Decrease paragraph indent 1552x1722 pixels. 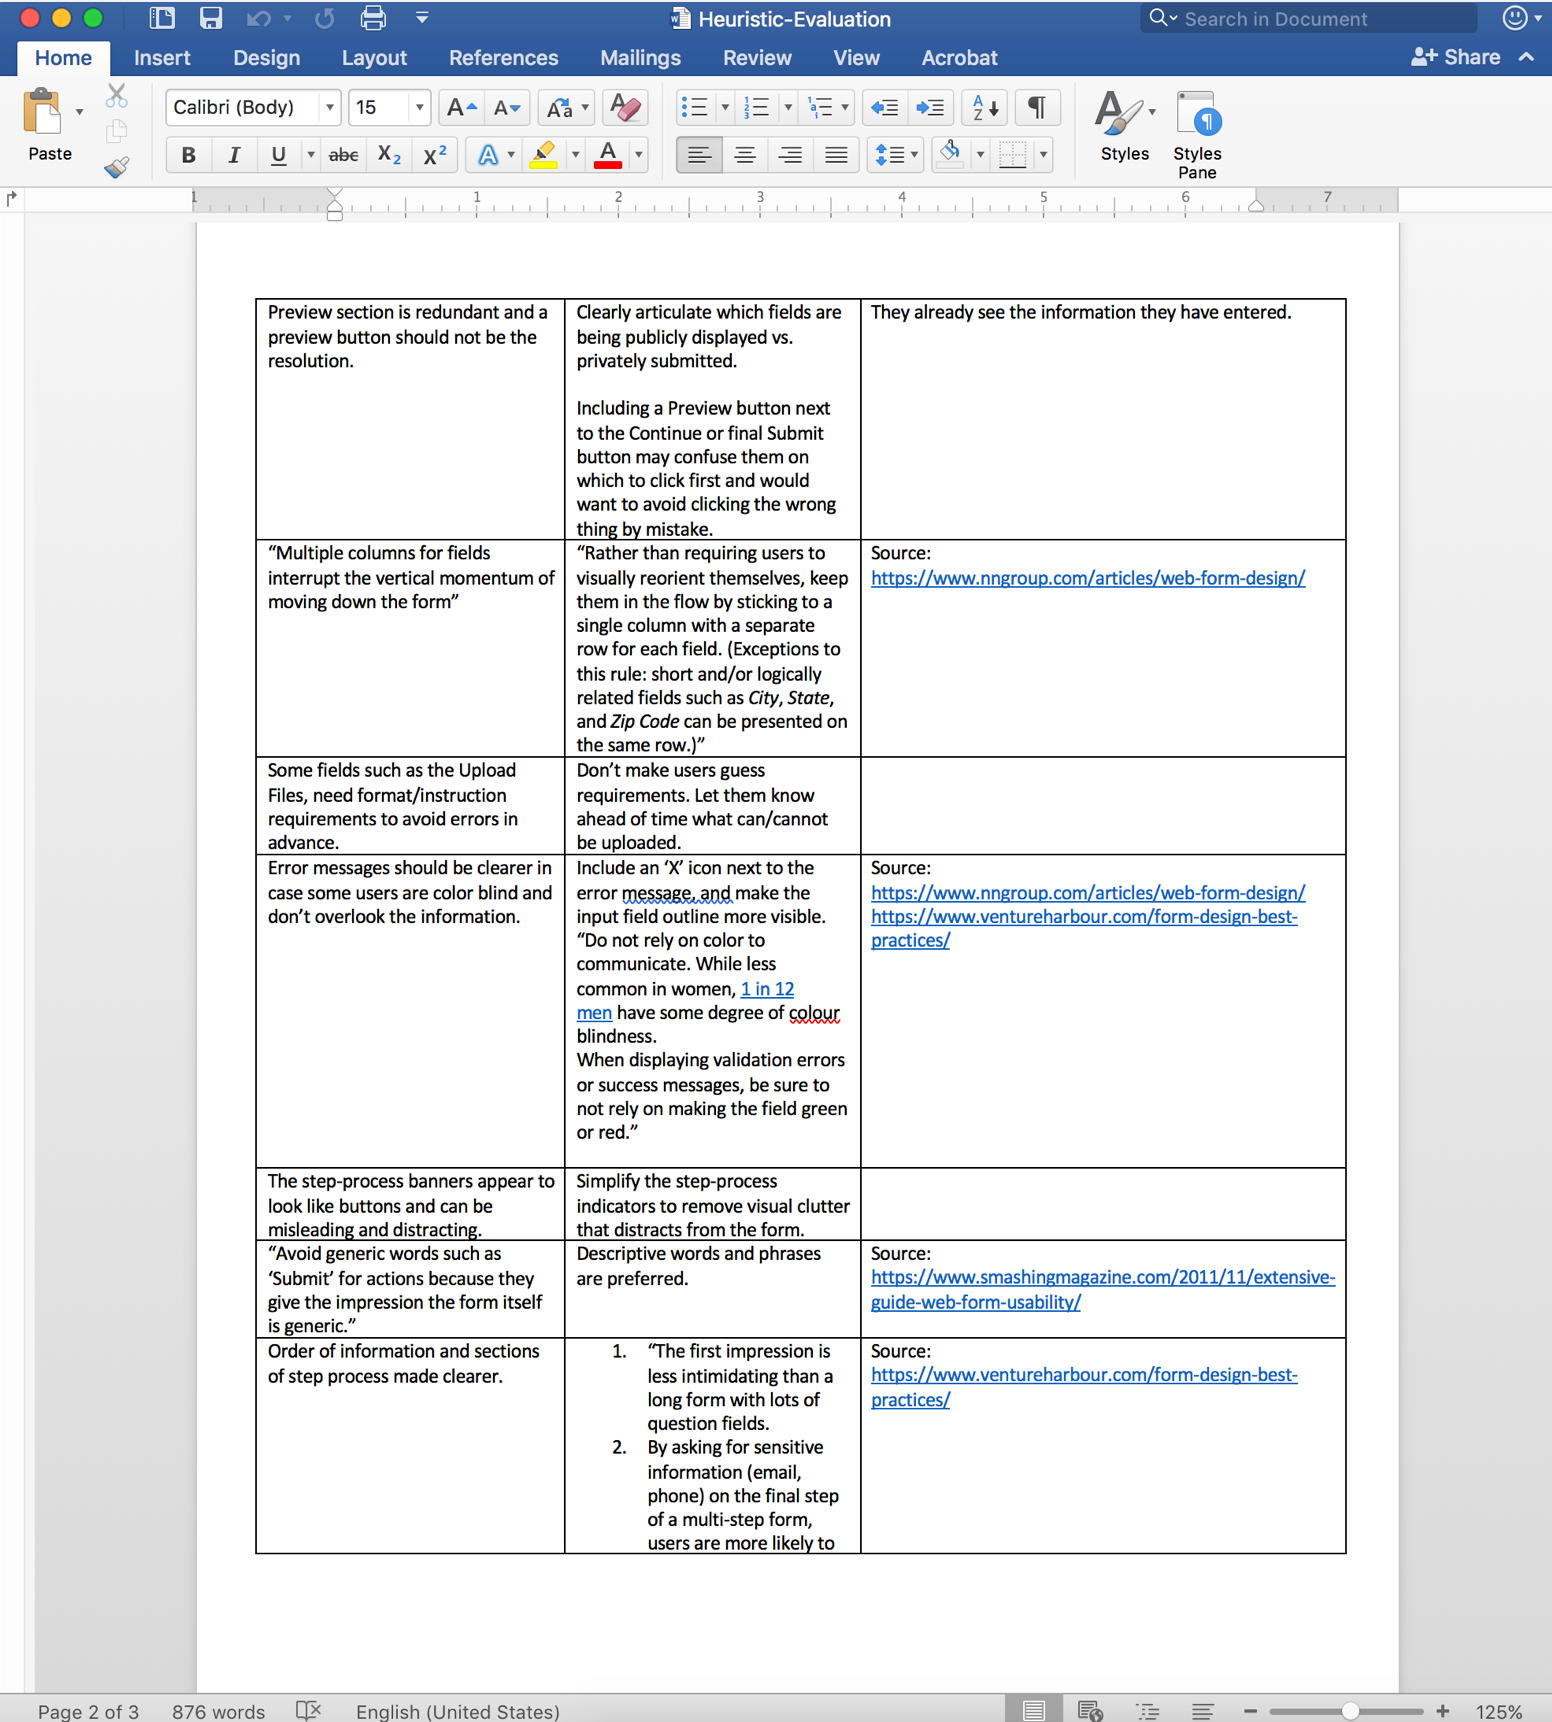point(884,107)
